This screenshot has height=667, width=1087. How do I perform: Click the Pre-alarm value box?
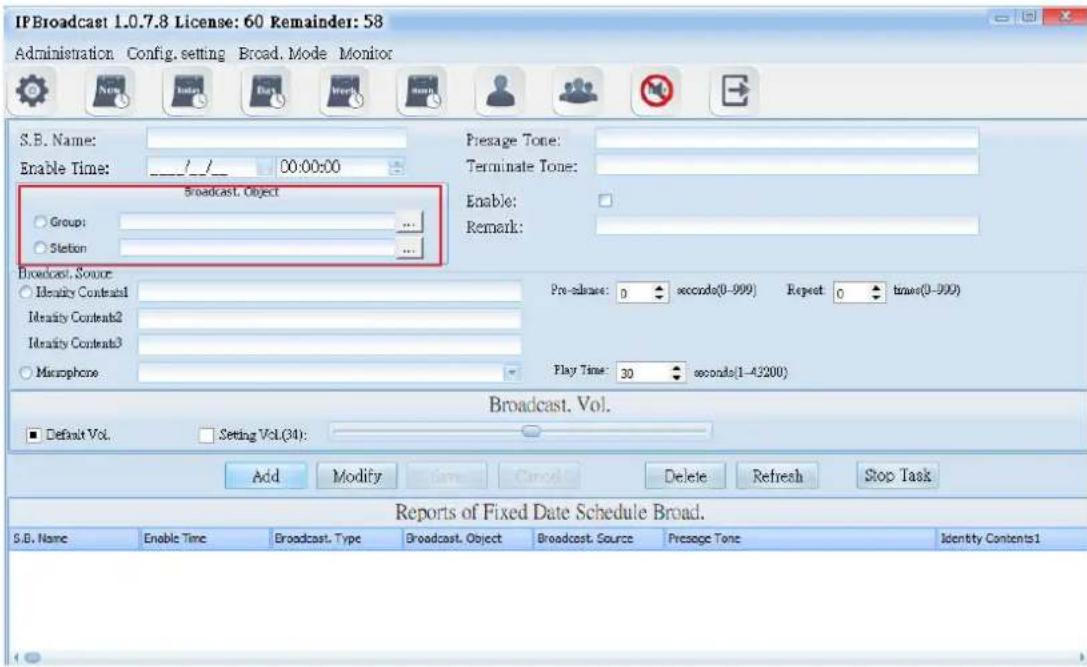635,293
